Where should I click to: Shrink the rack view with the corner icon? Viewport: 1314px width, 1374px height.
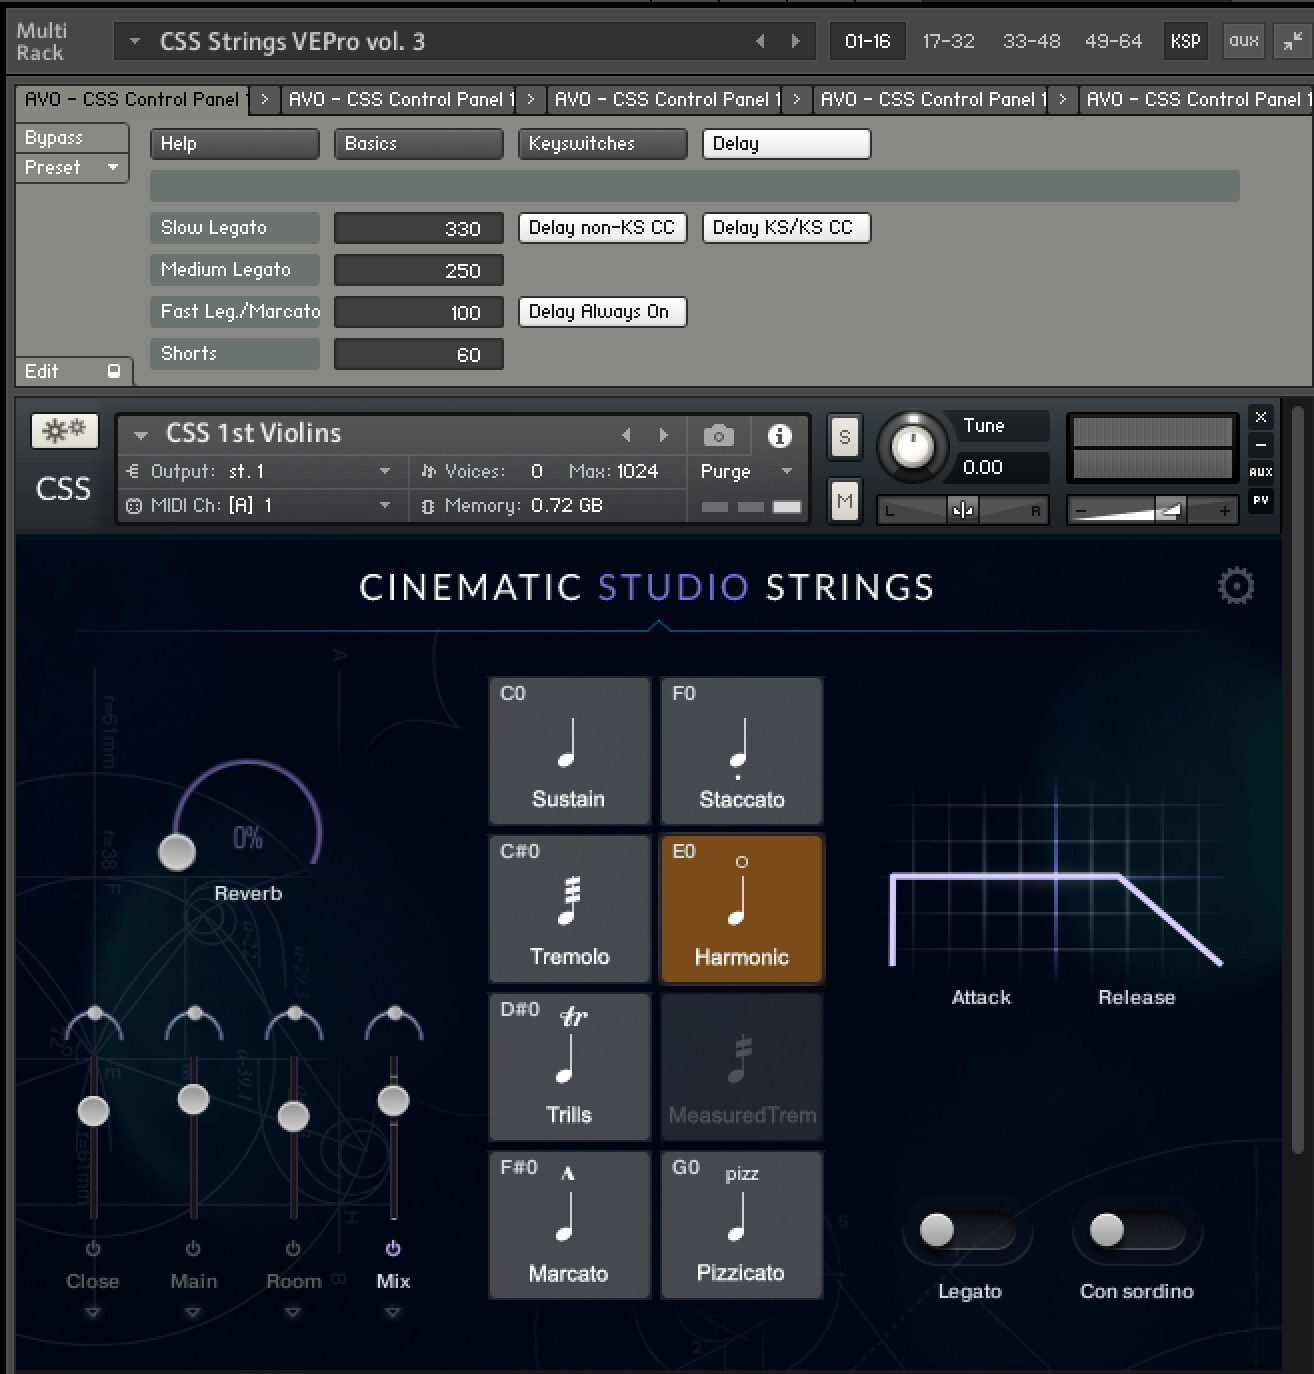coord(1292,41)
